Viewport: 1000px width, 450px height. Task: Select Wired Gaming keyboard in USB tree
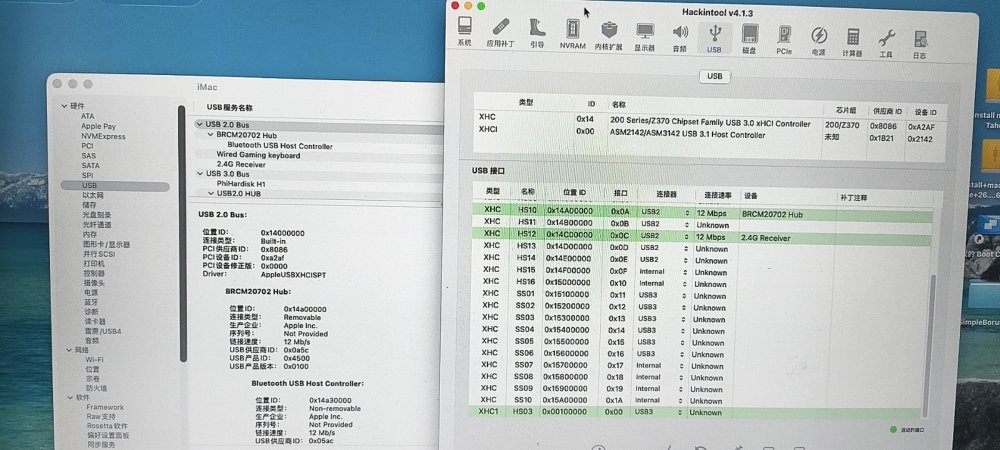(258, 155)
